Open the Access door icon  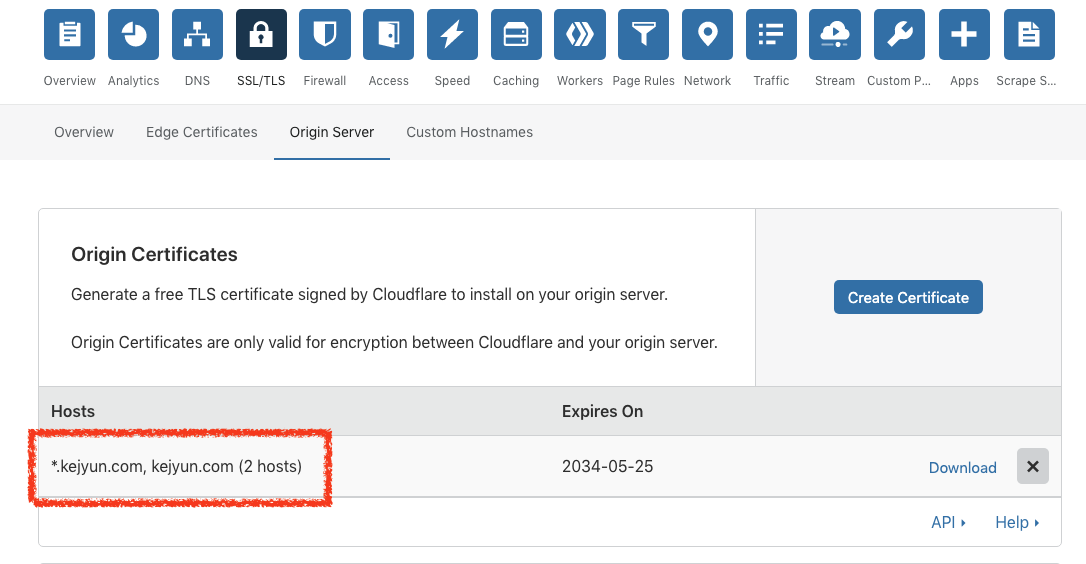389,35
